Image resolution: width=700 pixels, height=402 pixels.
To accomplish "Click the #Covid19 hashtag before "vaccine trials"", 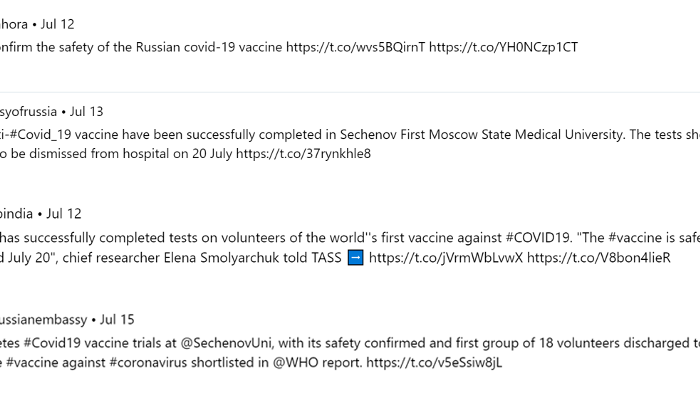I will point(52,343).
